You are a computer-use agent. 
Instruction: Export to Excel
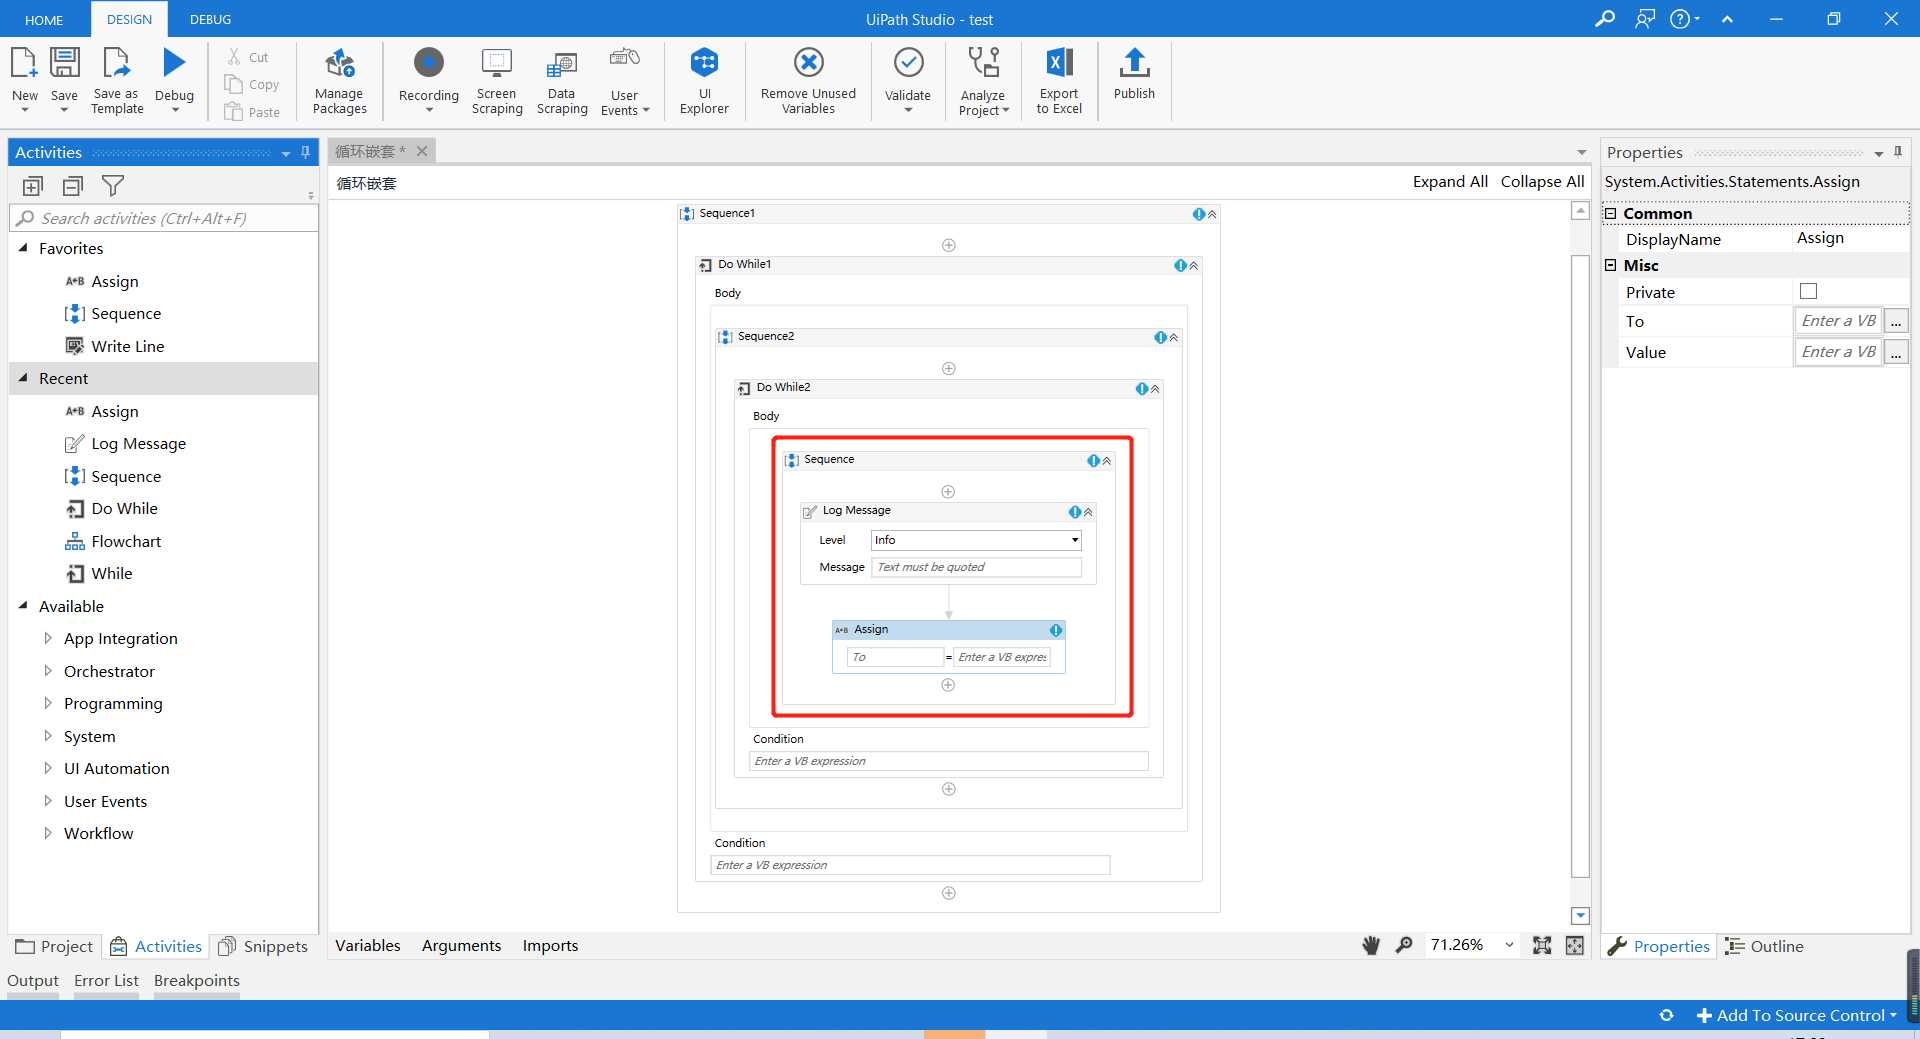click(1059, 80)
